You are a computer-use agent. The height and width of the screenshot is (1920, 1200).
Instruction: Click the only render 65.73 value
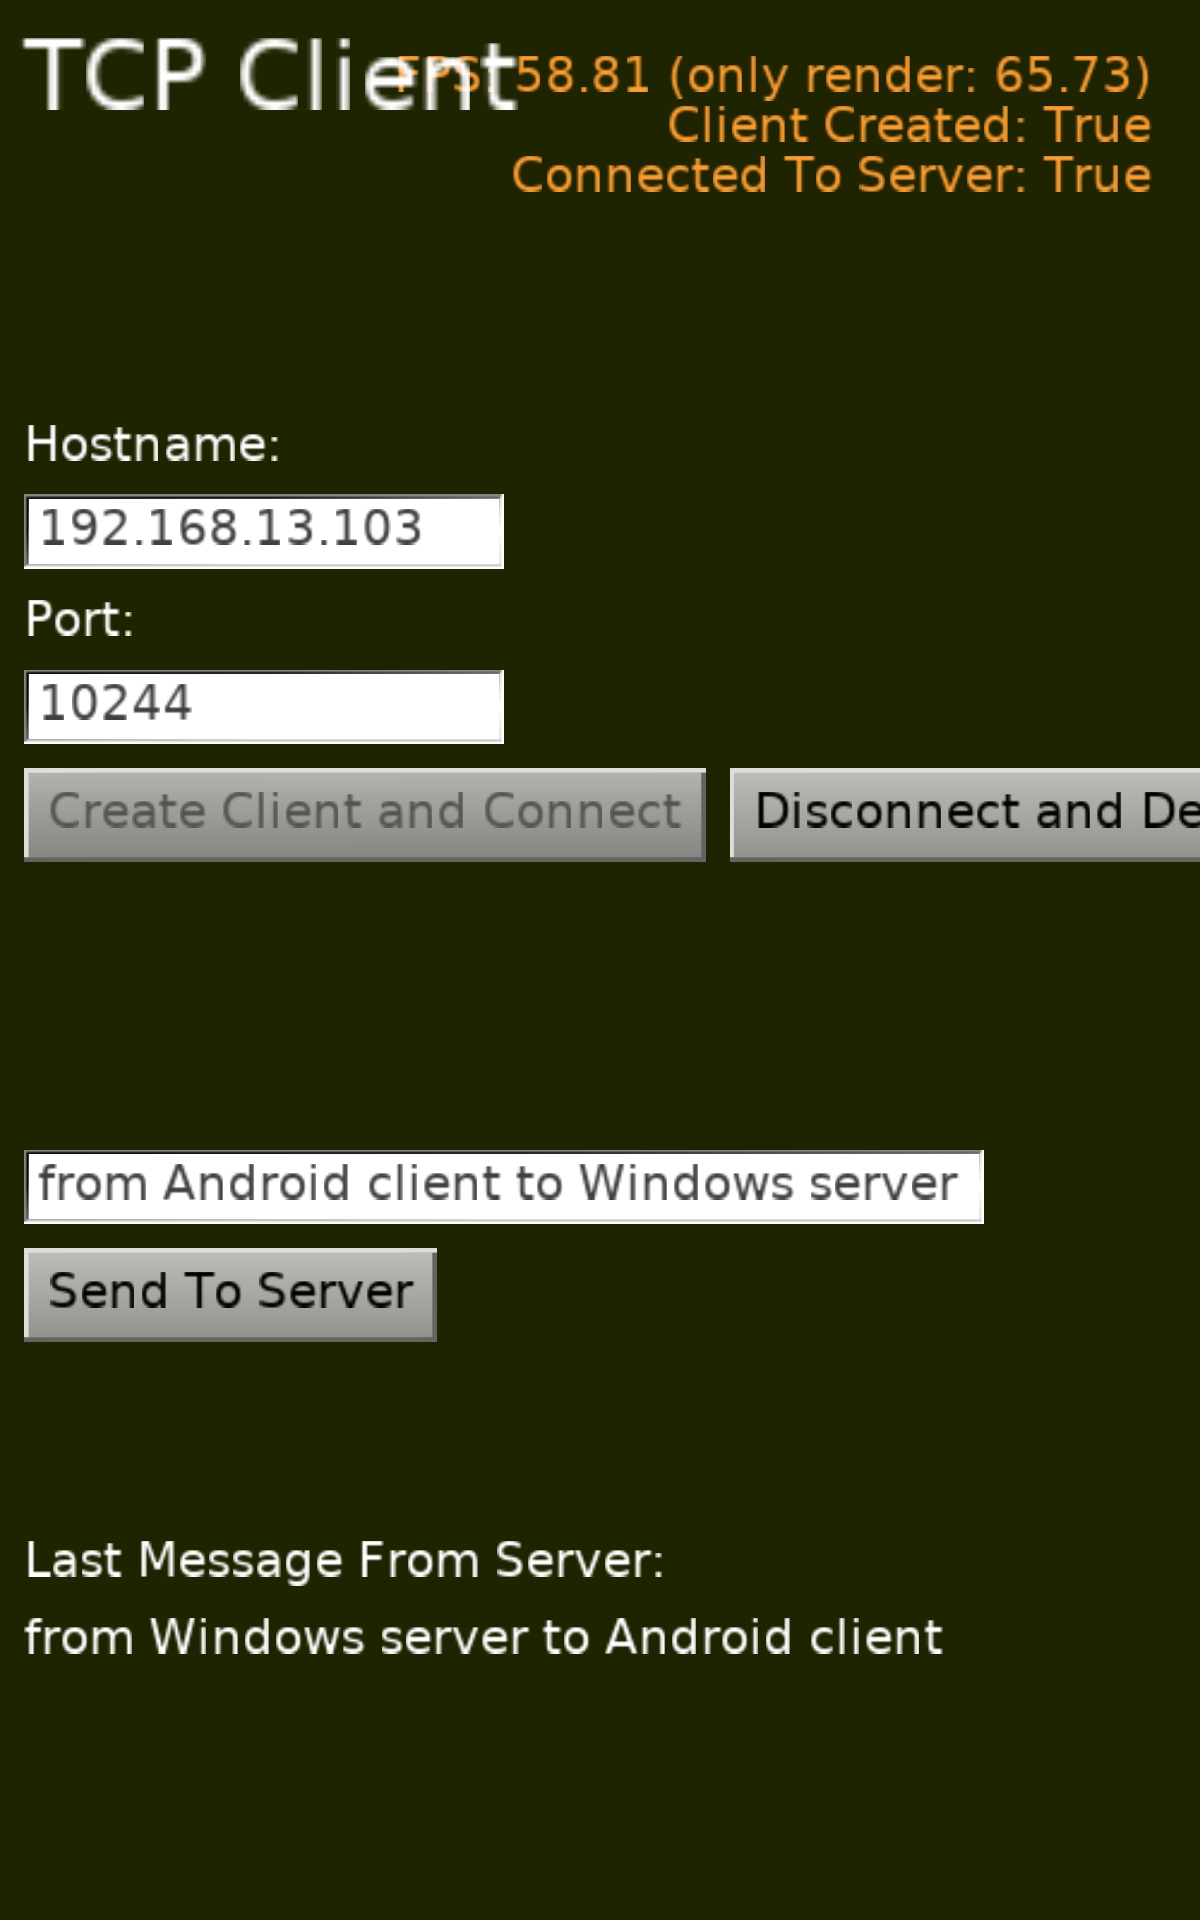coord(909,75)
